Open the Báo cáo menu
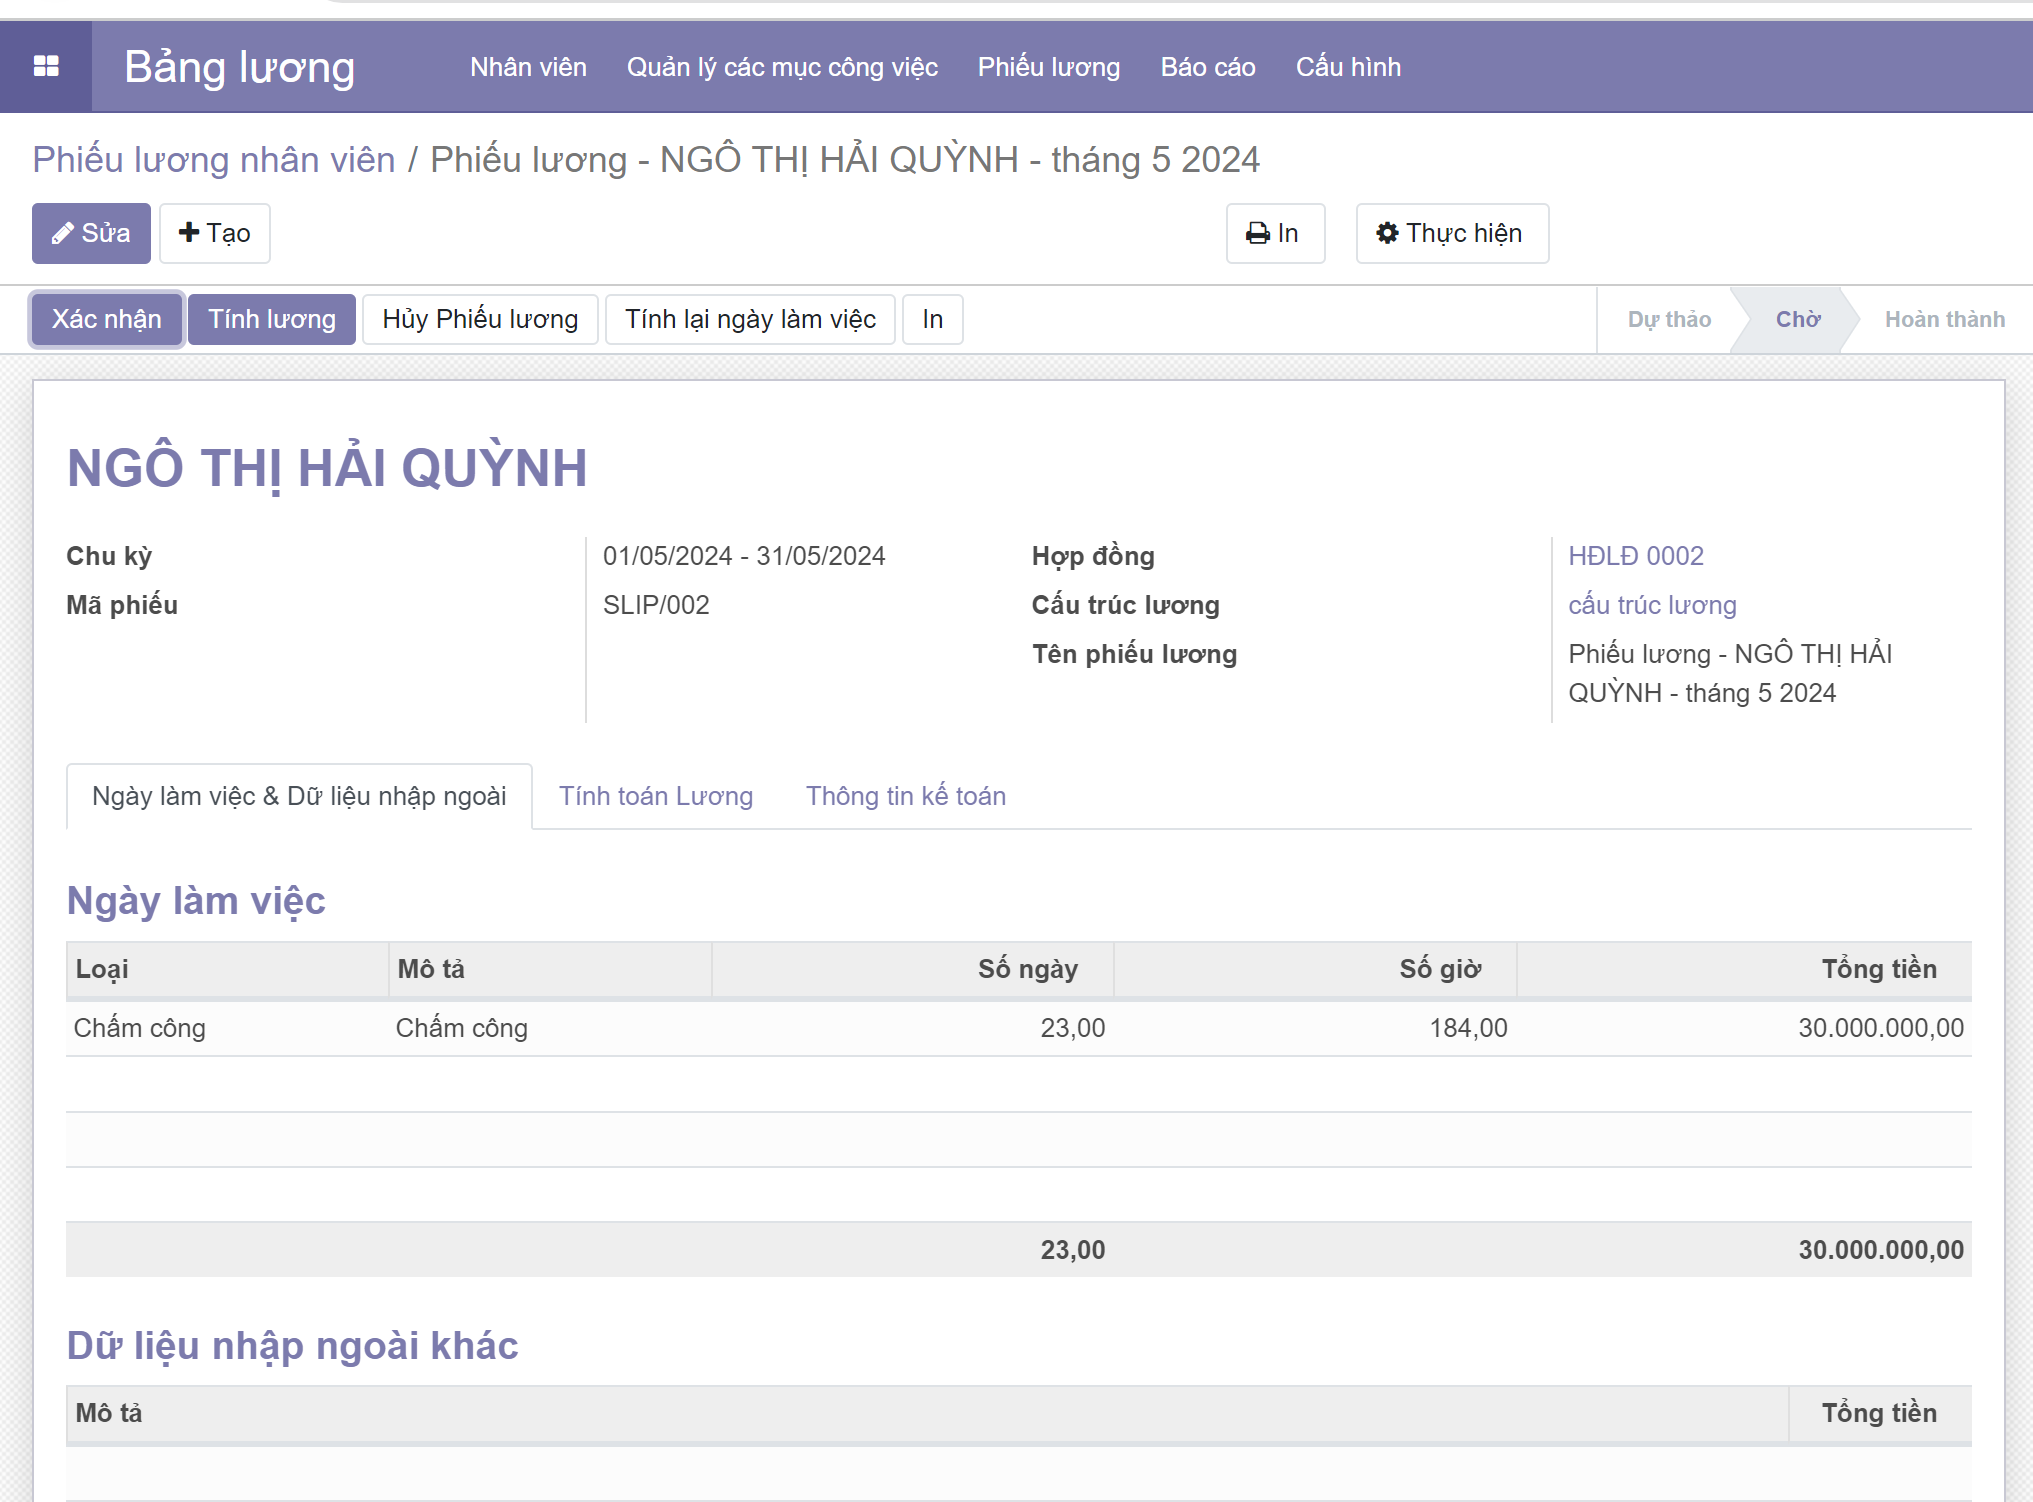The height and width of the screenshot is (1502, 2033). 1207,67
